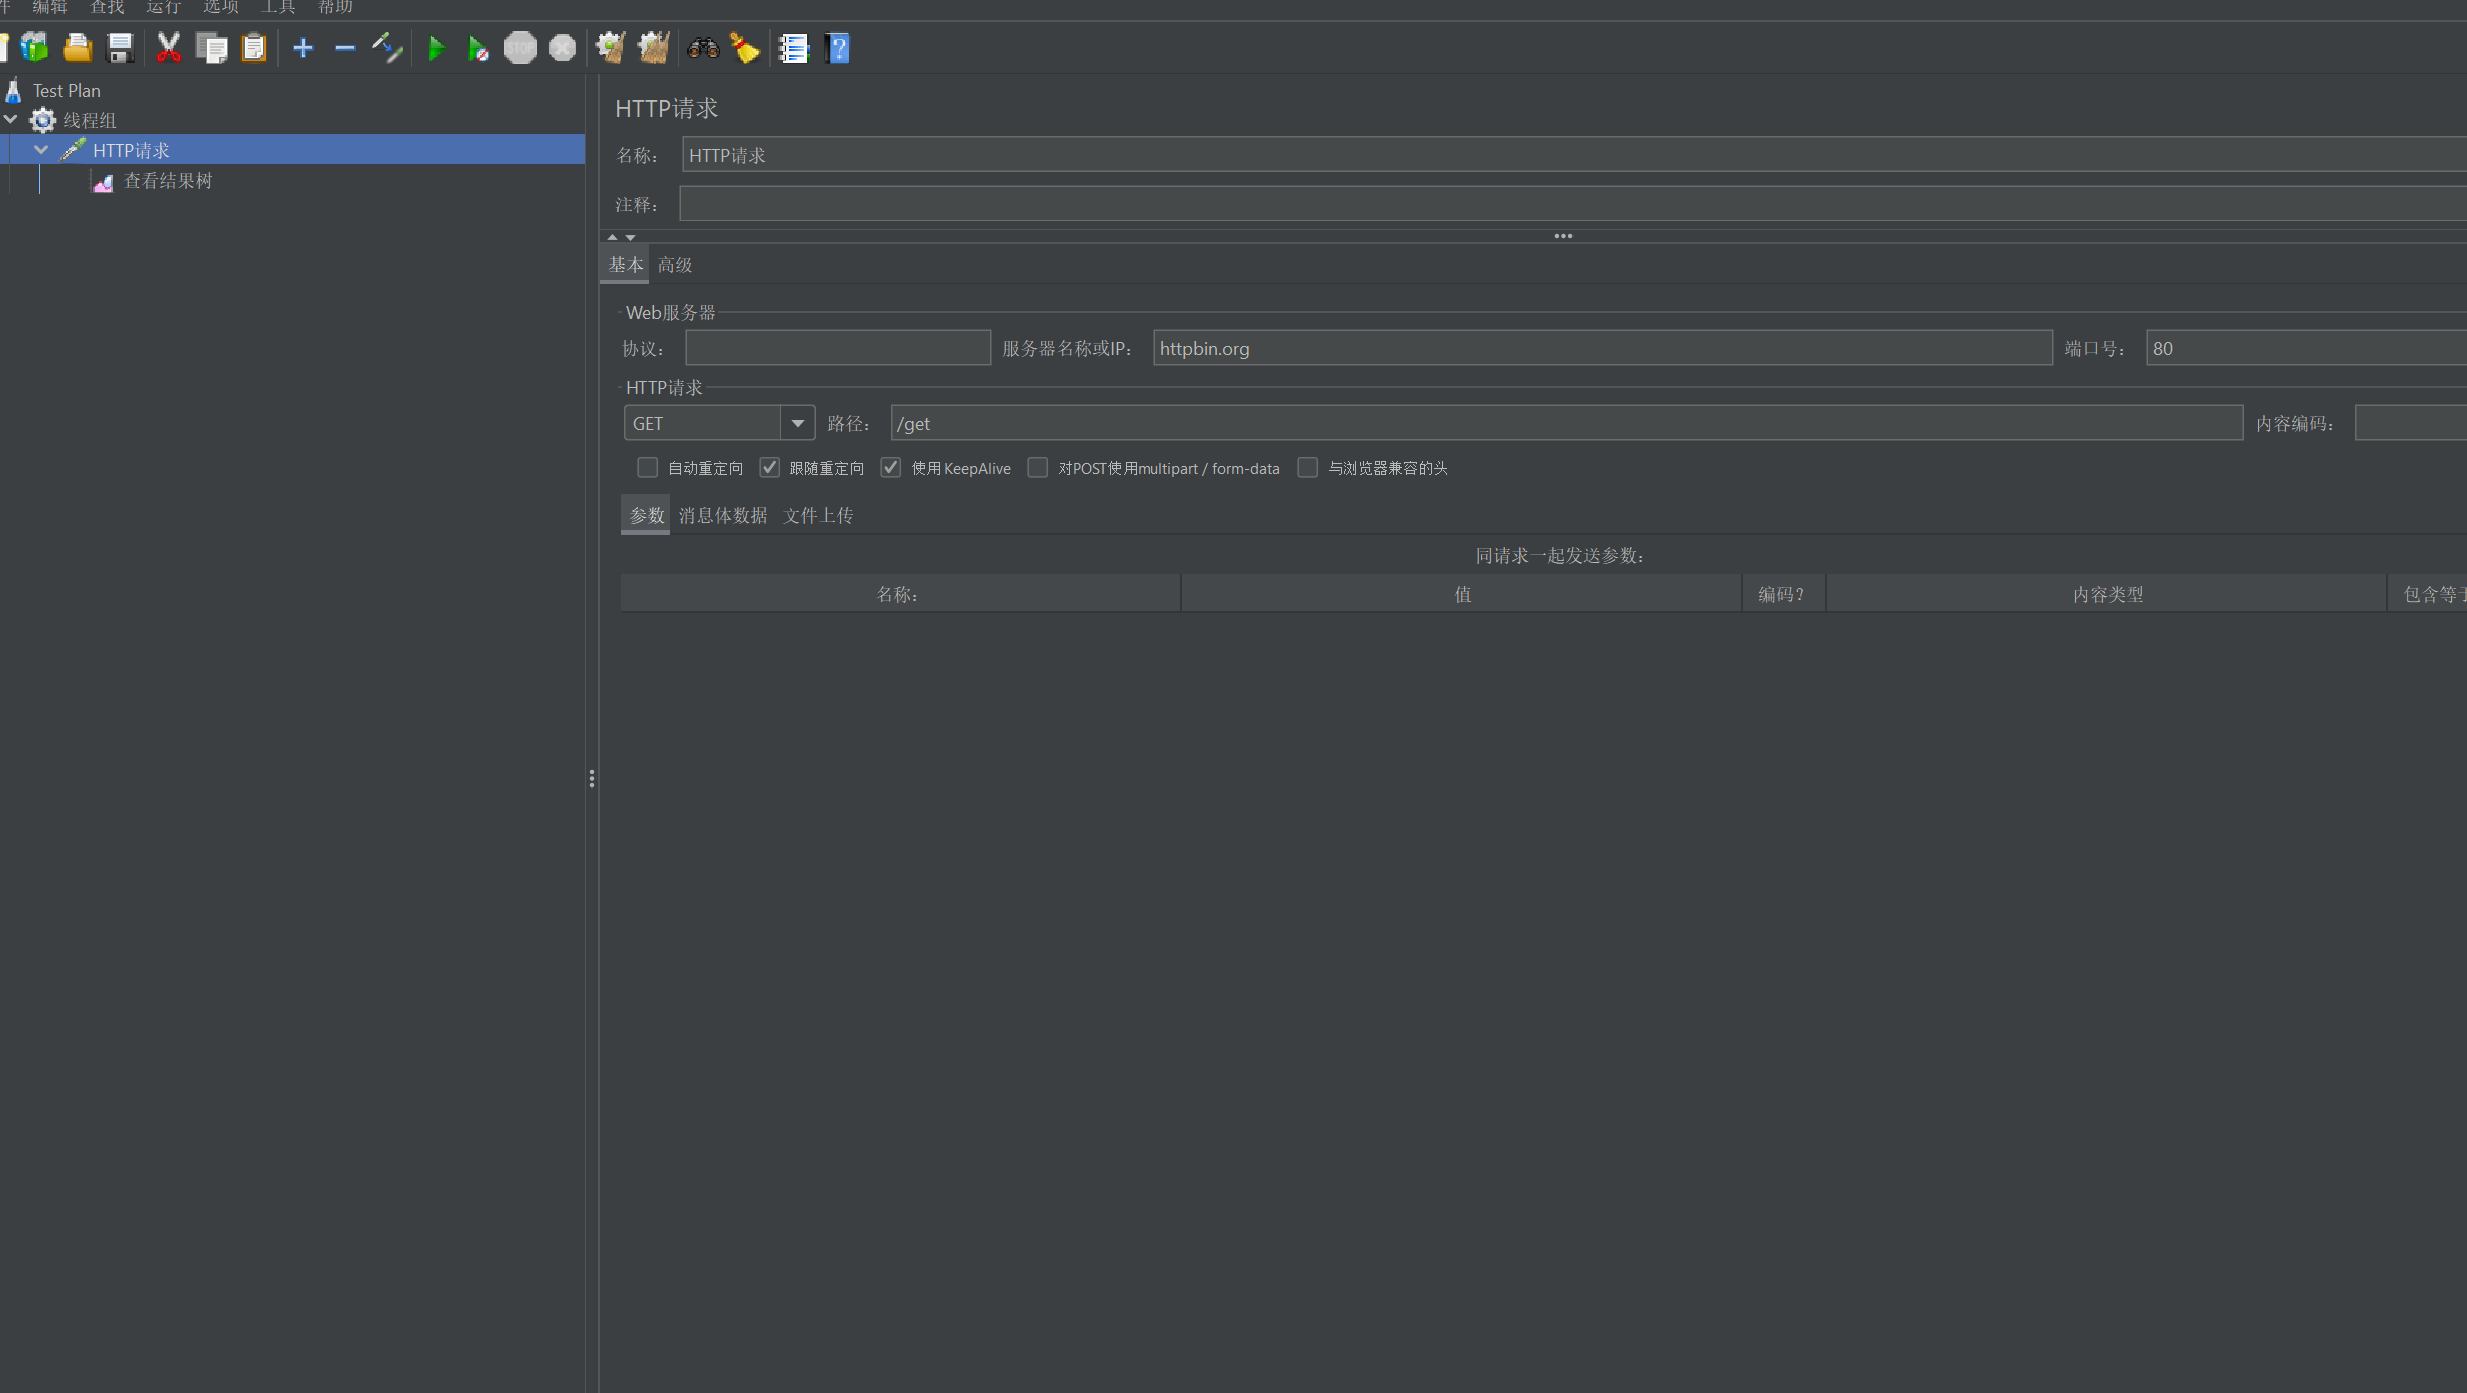This screenshot has height=1393, width=2467.
Task: Collapse the HTTP请求 tree node
Action: point(41,150)
